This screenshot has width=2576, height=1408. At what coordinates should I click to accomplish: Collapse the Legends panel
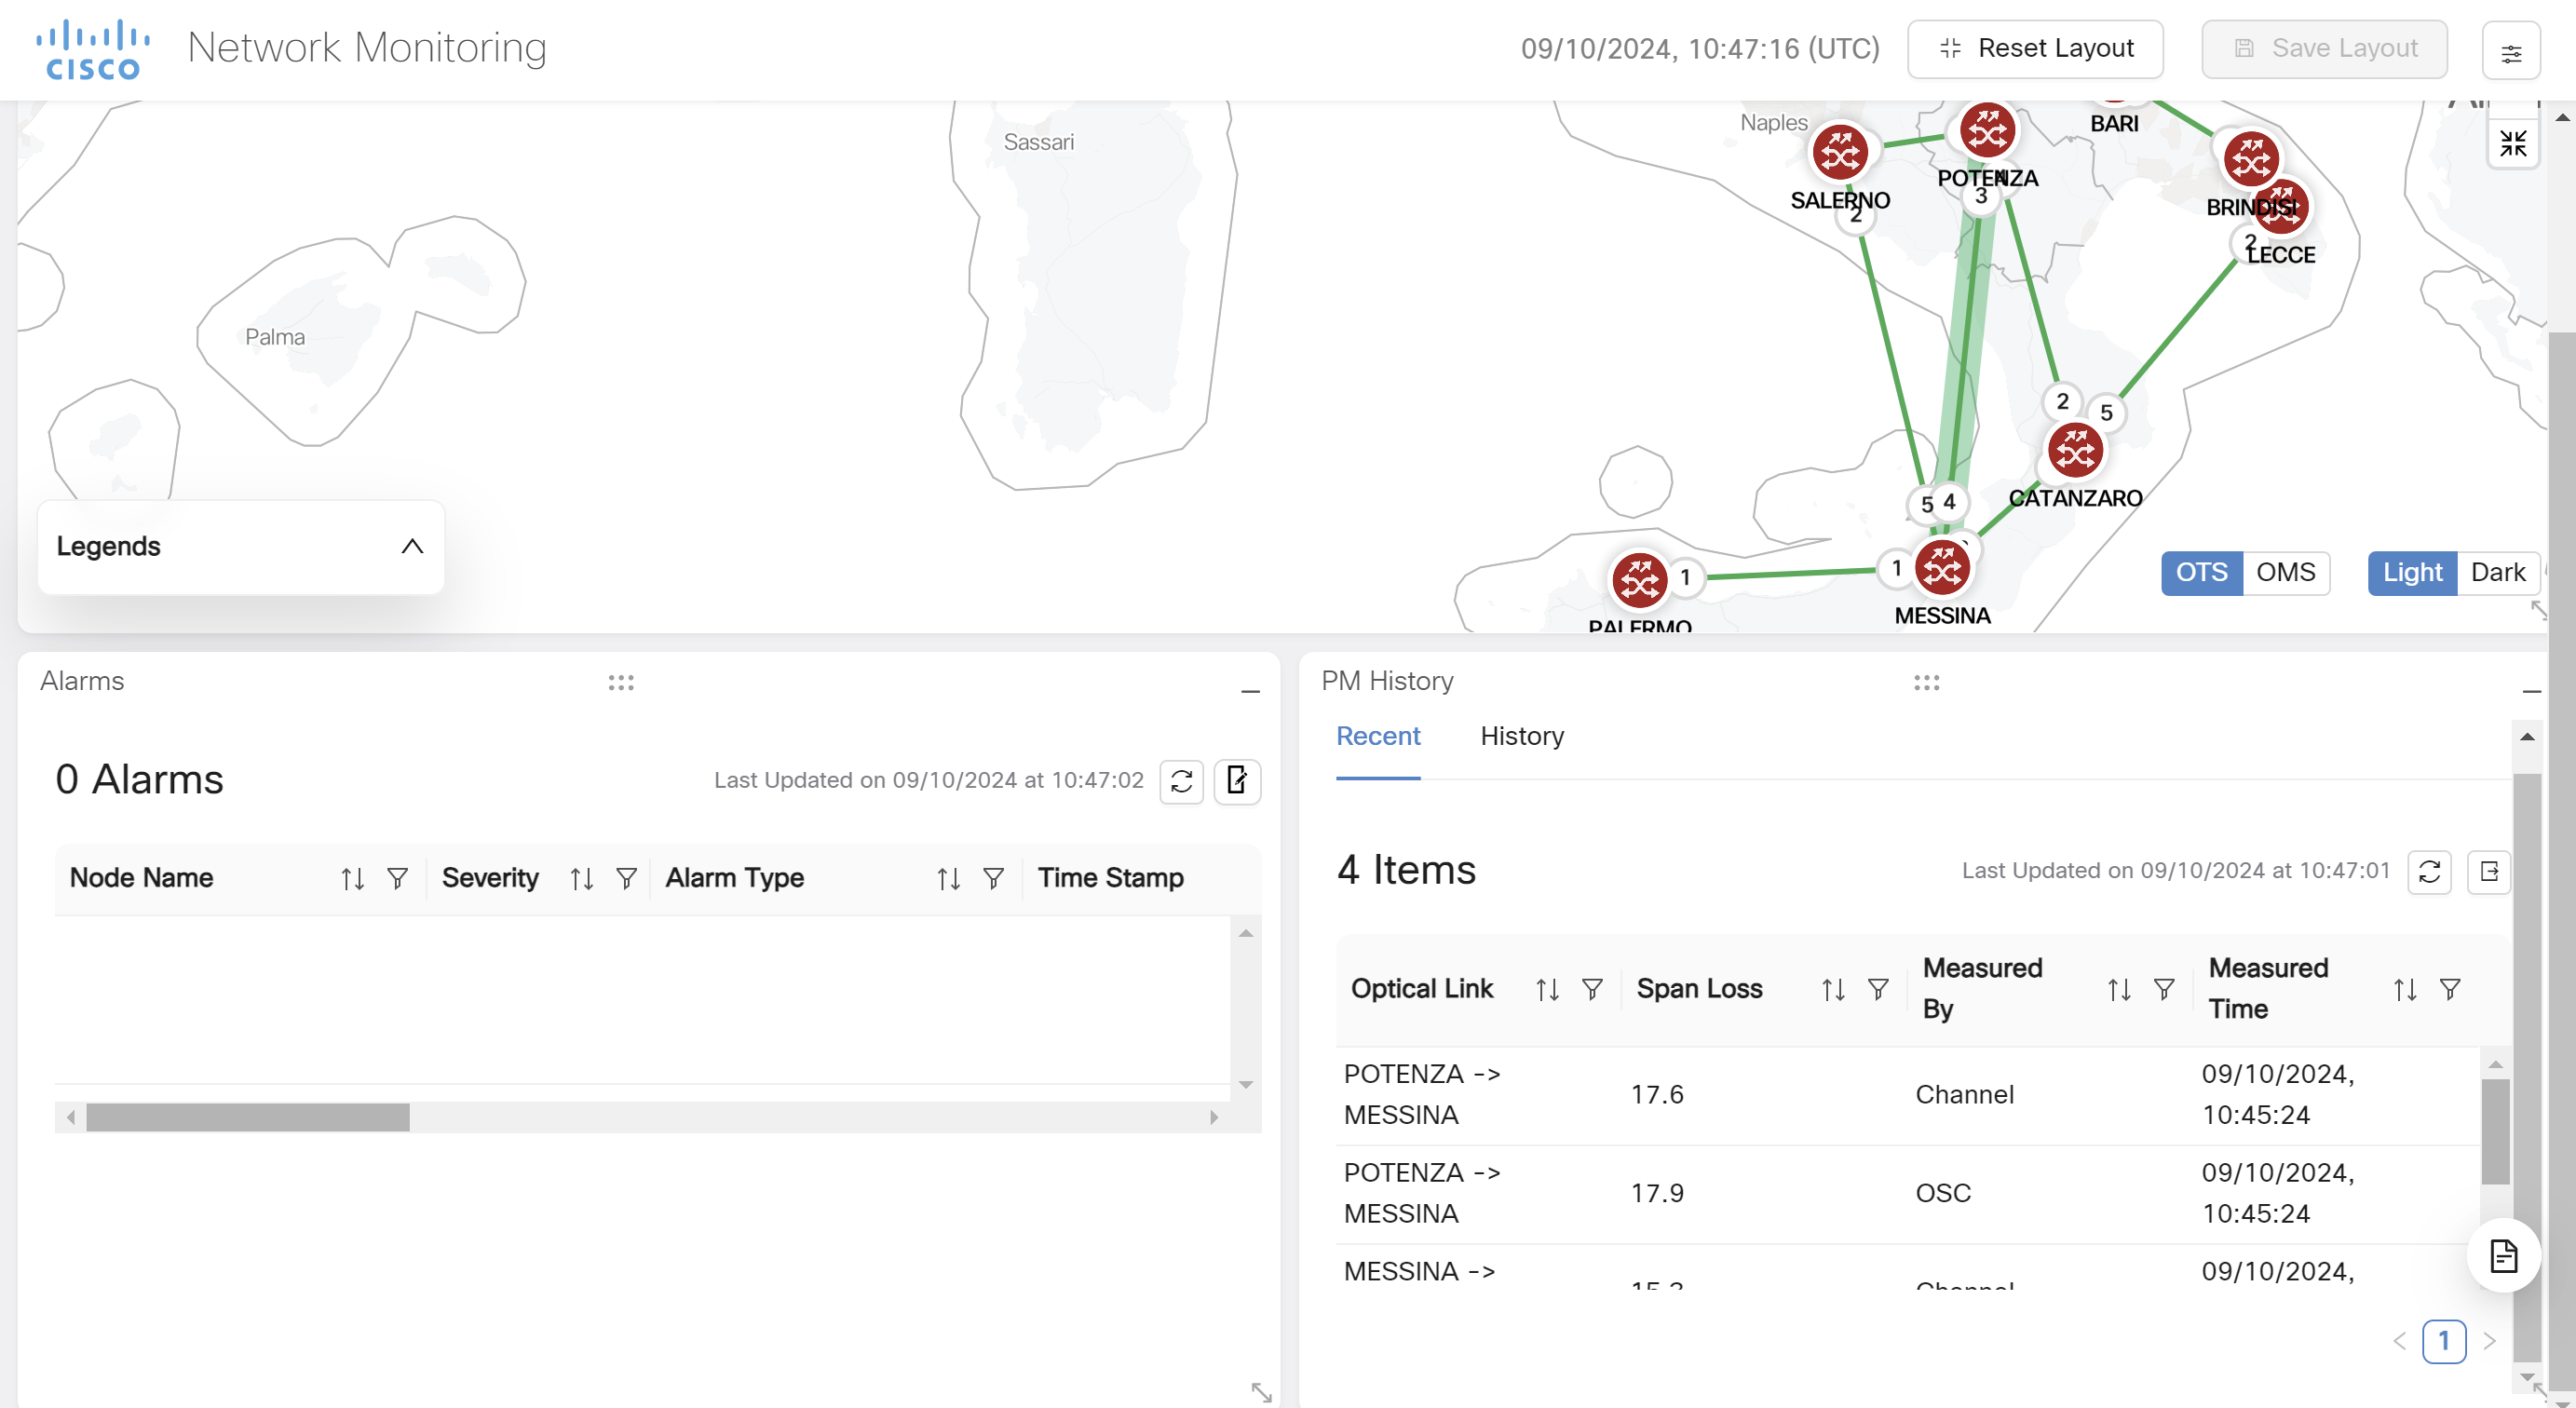click(x=413, y=547)
